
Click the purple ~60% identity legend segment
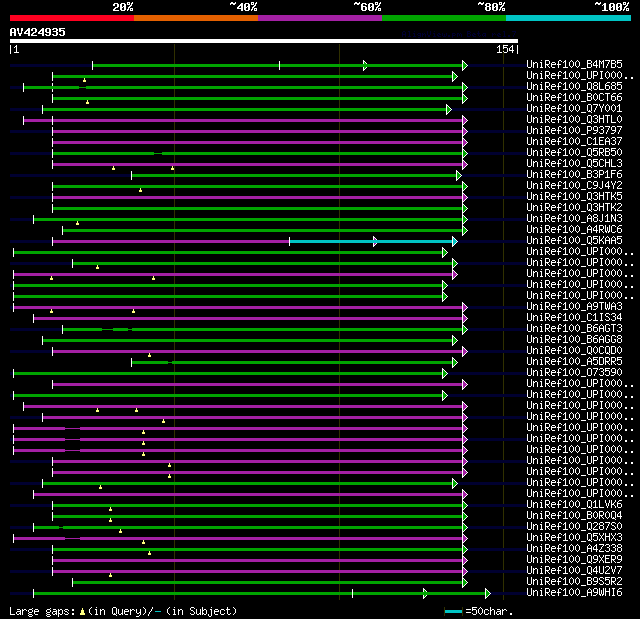pos(320,18)
